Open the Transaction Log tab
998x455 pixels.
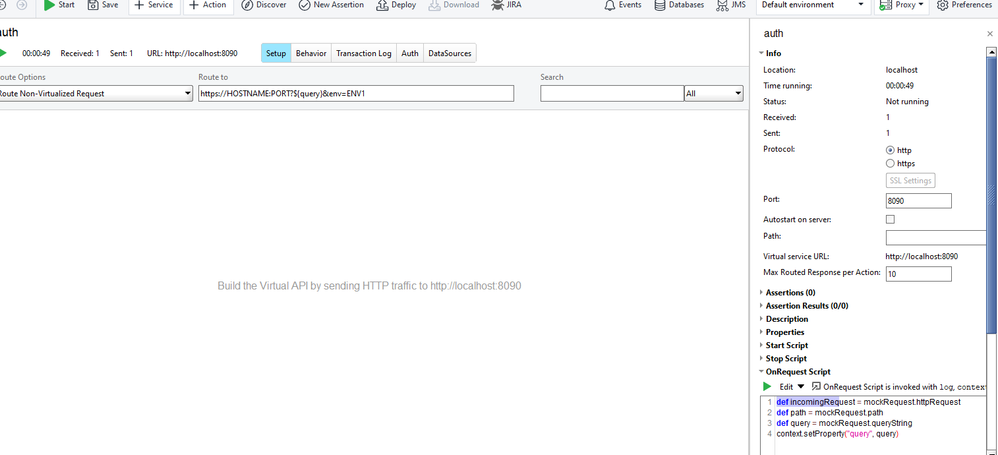point(363,53)
